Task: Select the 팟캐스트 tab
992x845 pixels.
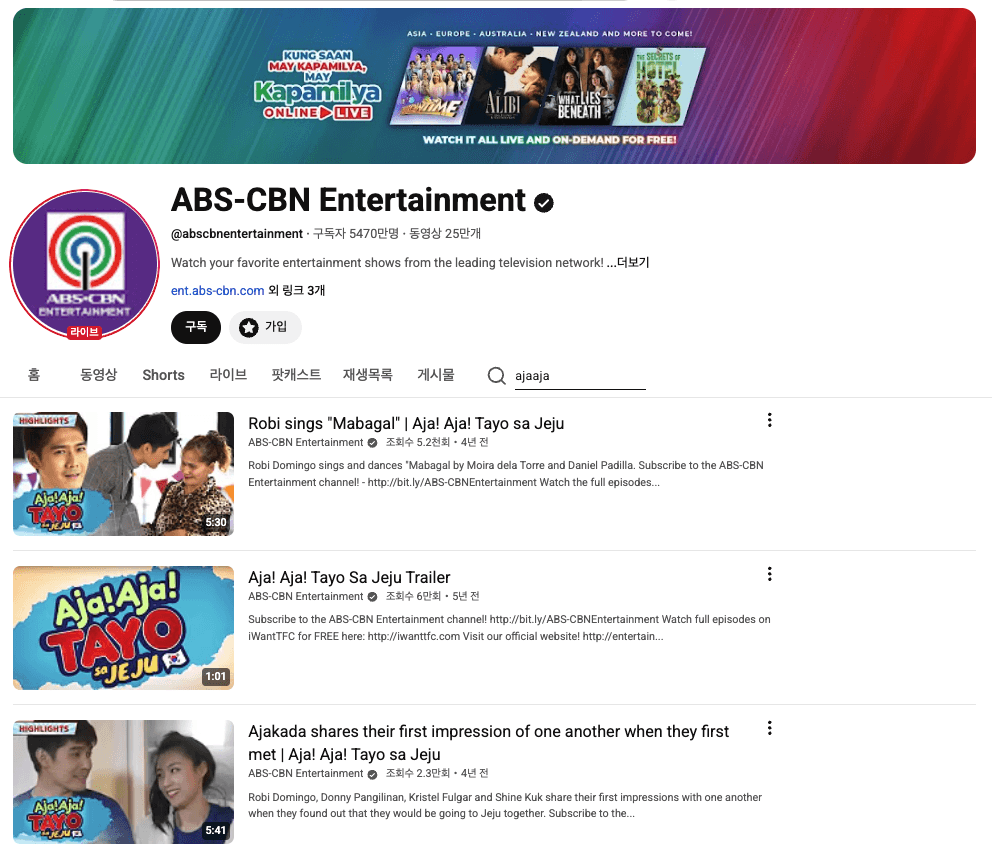Action: (296, 375)
